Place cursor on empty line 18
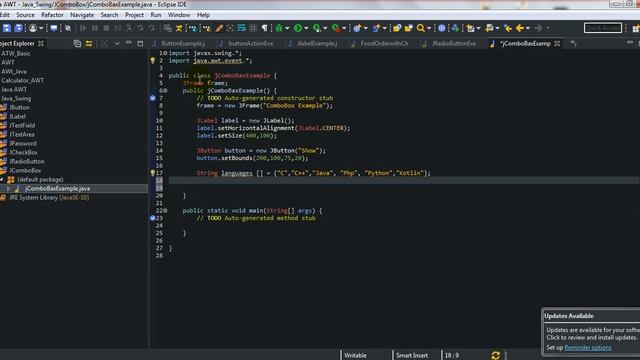Image resolution: width=640 pixels, height=360 pixels. 403,180
